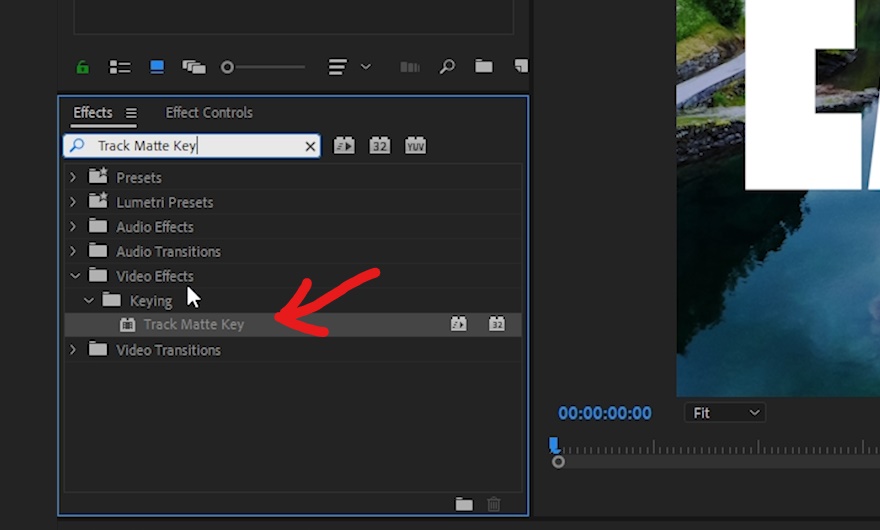Click the program monitor preview image
The image size is (880, 530).
tap(778, 198)
